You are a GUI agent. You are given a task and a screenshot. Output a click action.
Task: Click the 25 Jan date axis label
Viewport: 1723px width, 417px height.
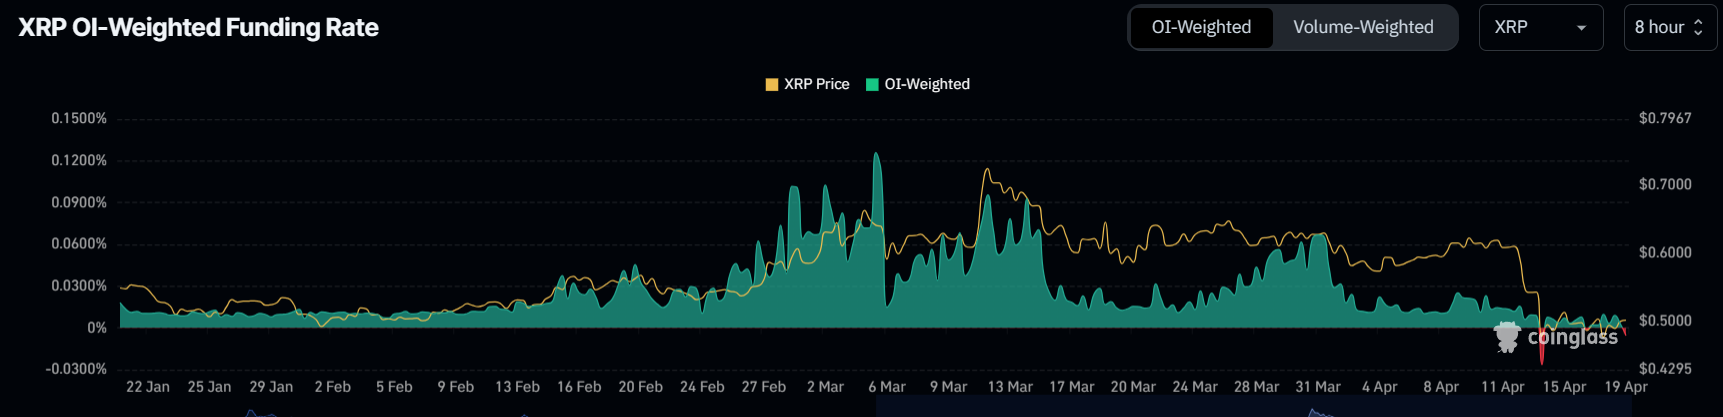coord(209,386)
